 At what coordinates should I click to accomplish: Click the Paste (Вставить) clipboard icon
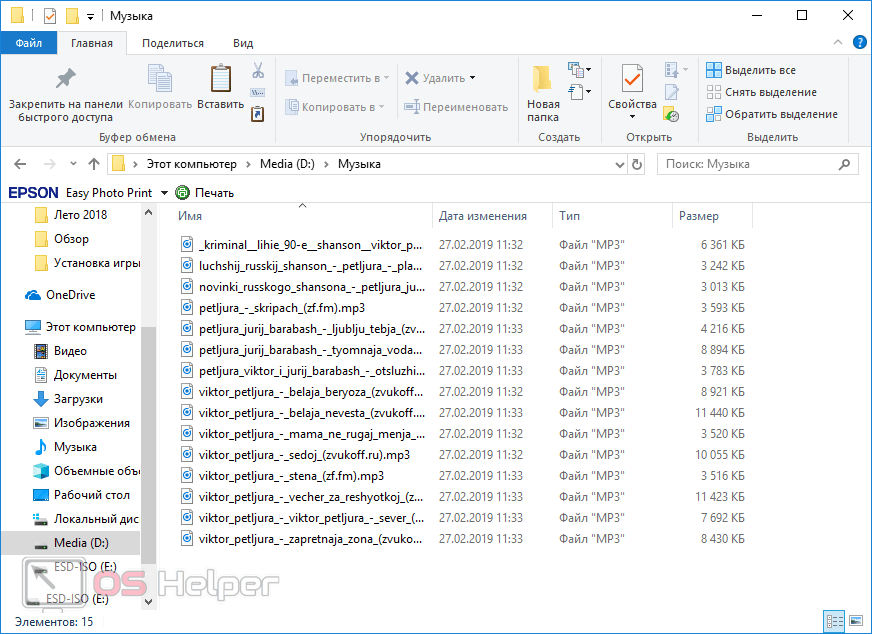[220, 79]
